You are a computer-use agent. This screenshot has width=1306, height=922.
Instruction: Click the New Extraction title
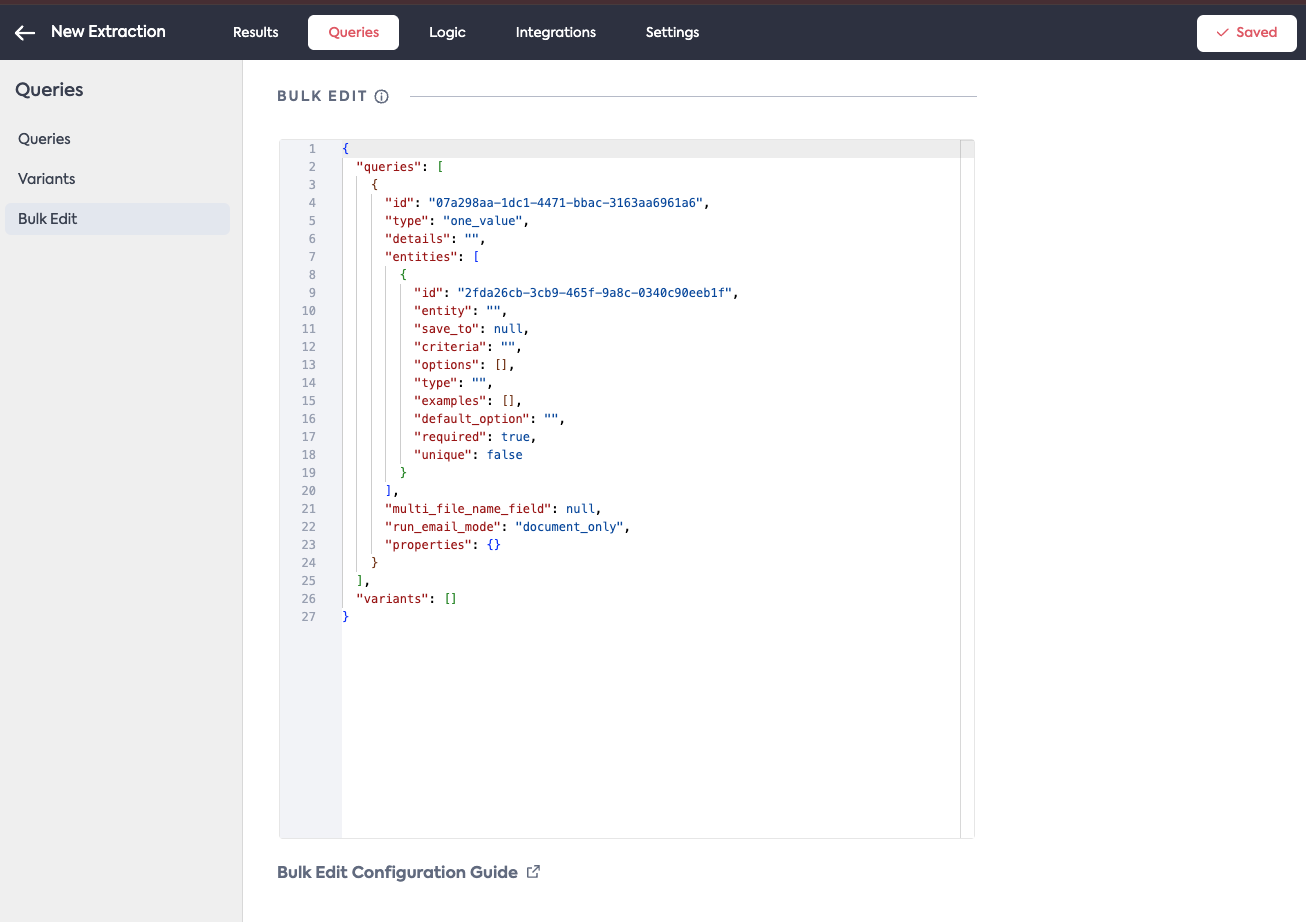pyautogui.click(x=108, y=32)
